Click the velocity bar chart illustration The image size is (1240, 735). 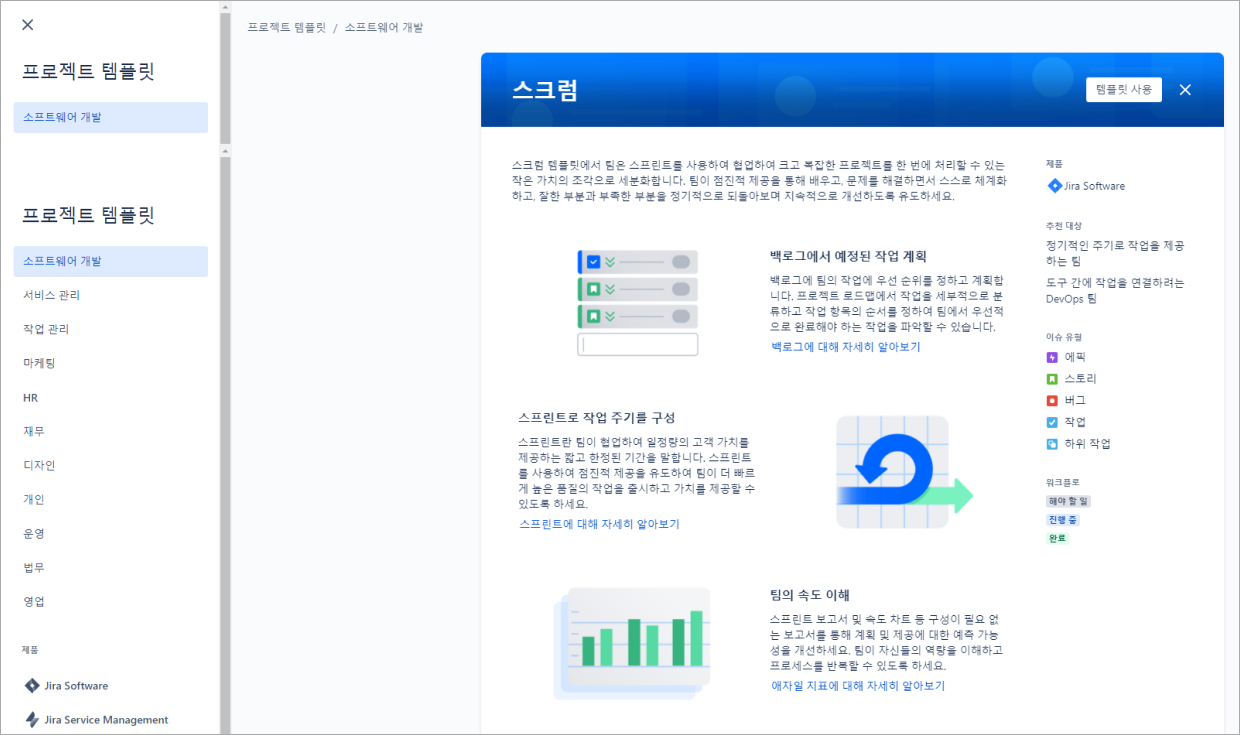pyautogui.click(x=632, y=642)
